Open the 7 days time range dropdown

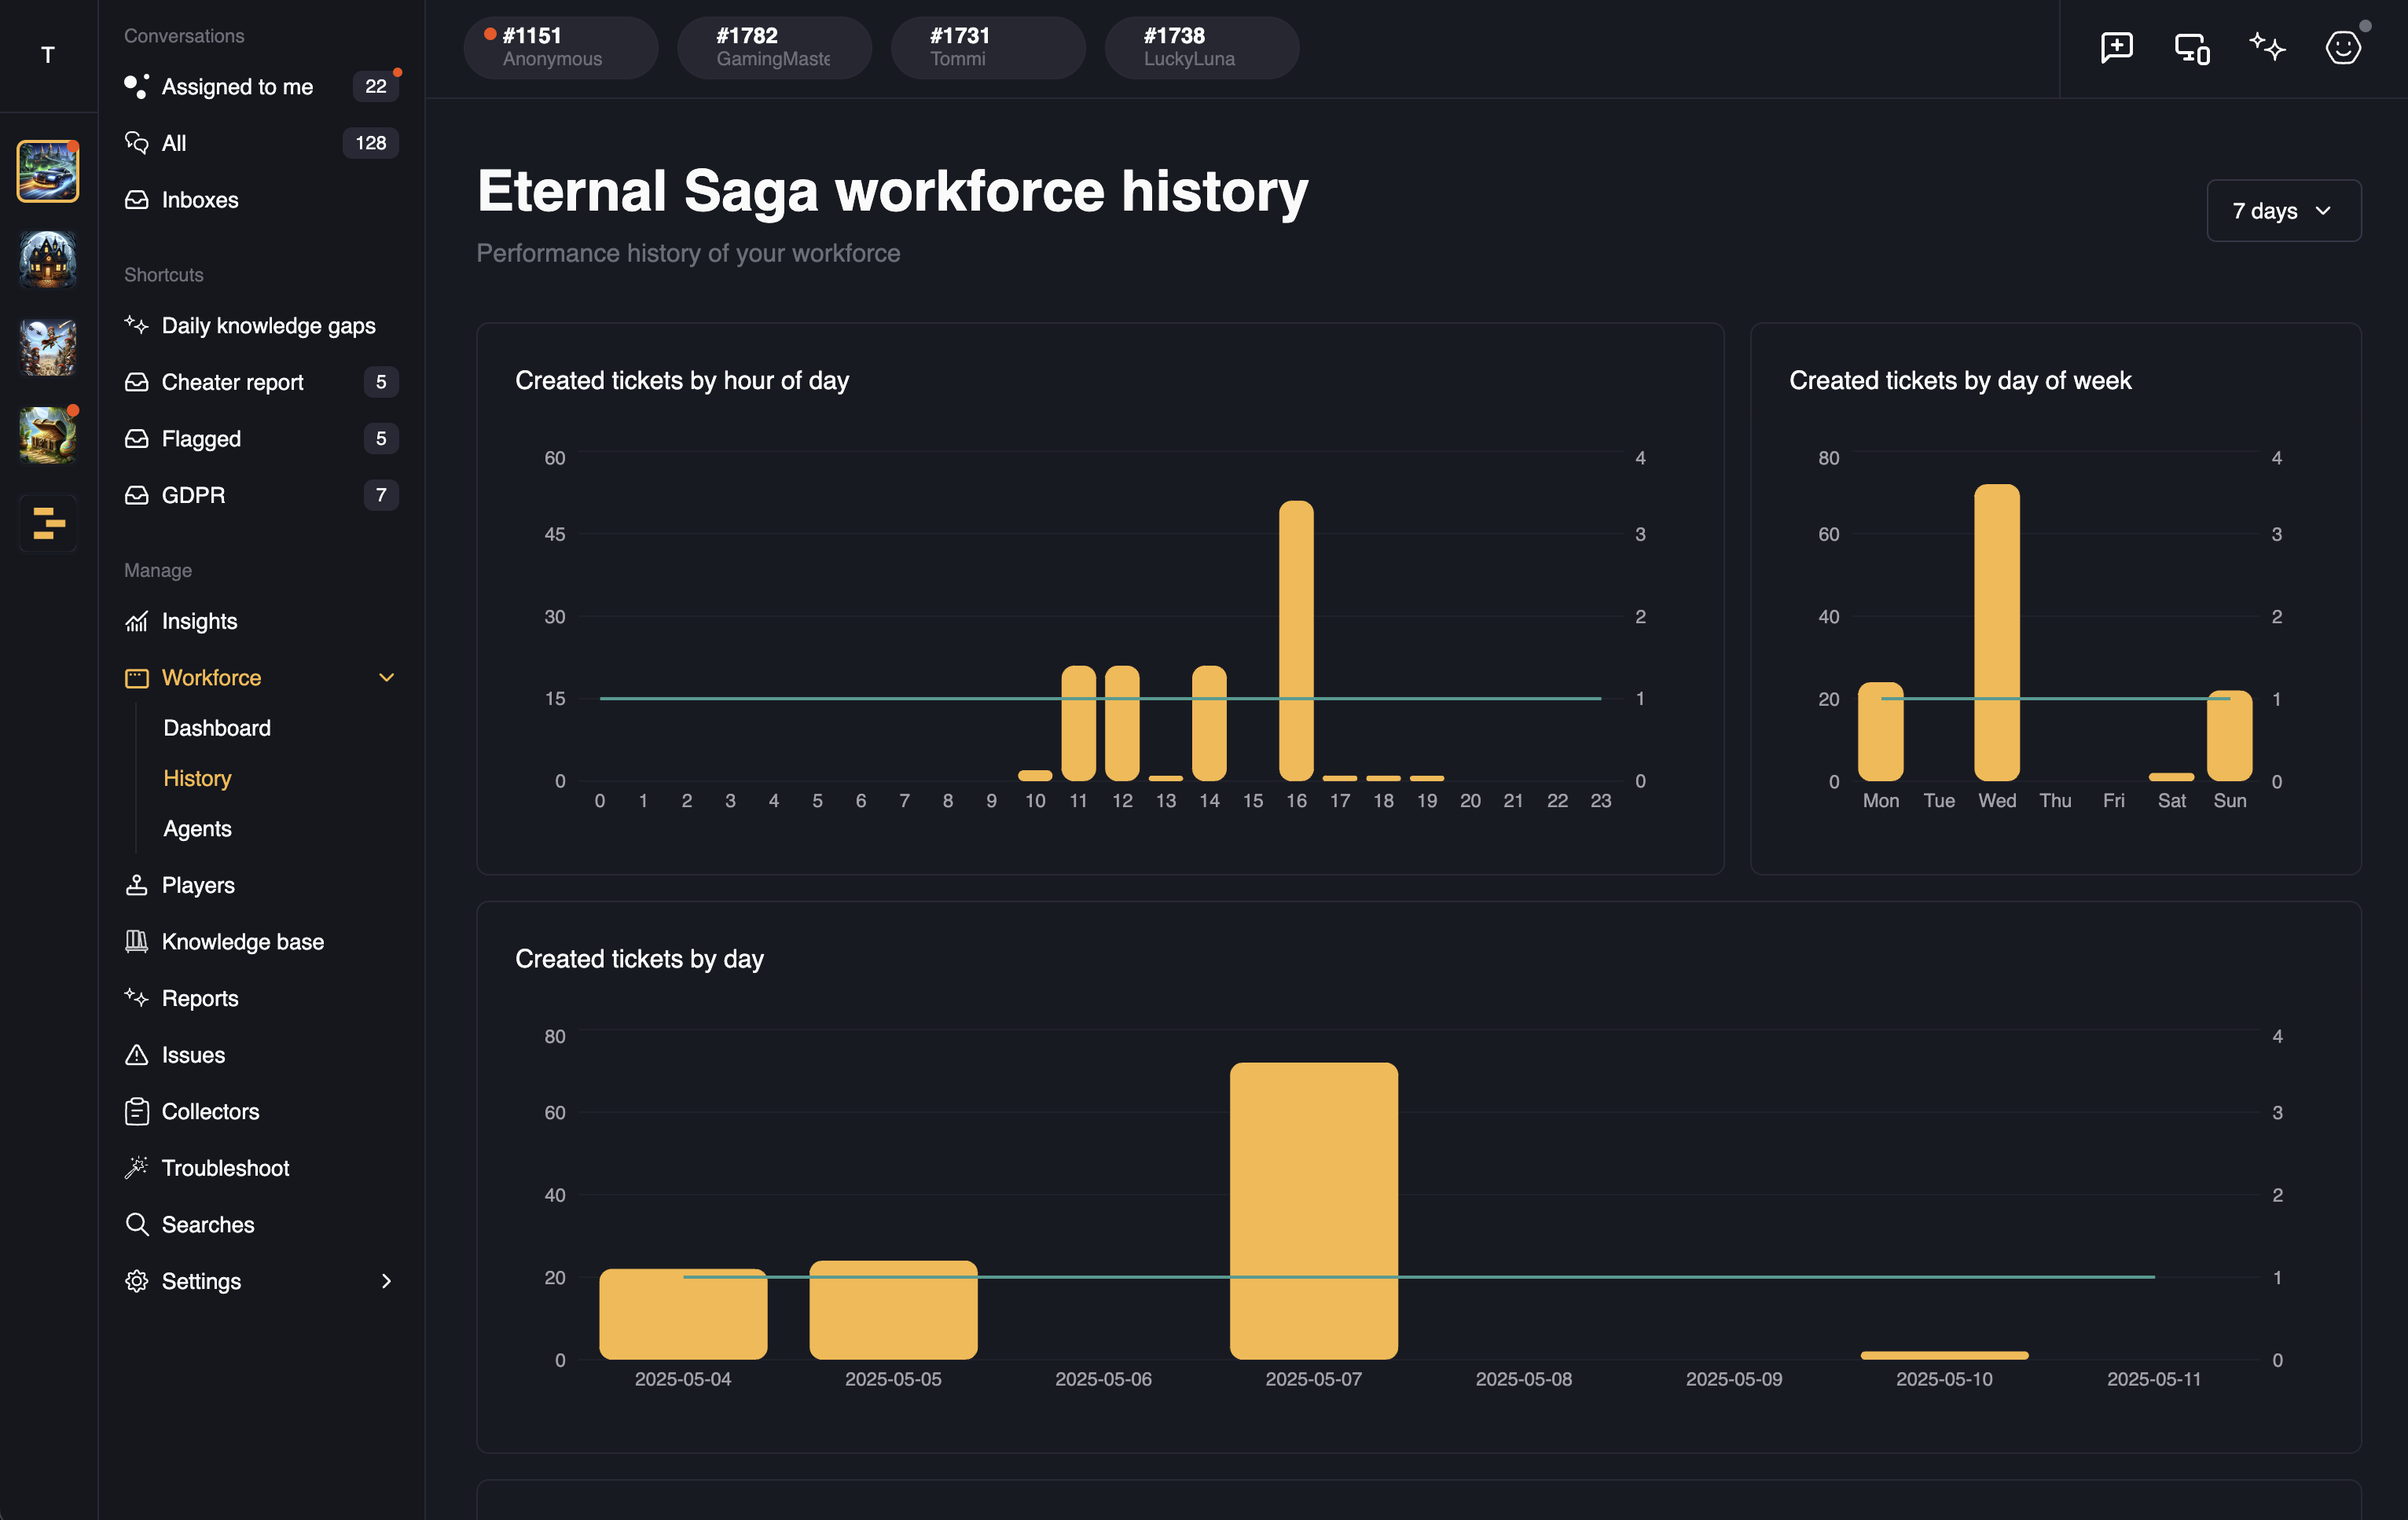click(2283, 211)
